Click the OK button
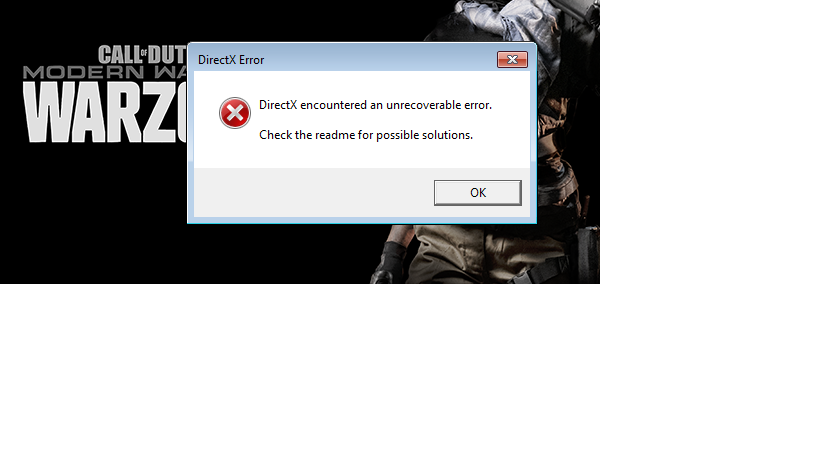The height and width of the screenshot is (460, 819). [477, 193]
